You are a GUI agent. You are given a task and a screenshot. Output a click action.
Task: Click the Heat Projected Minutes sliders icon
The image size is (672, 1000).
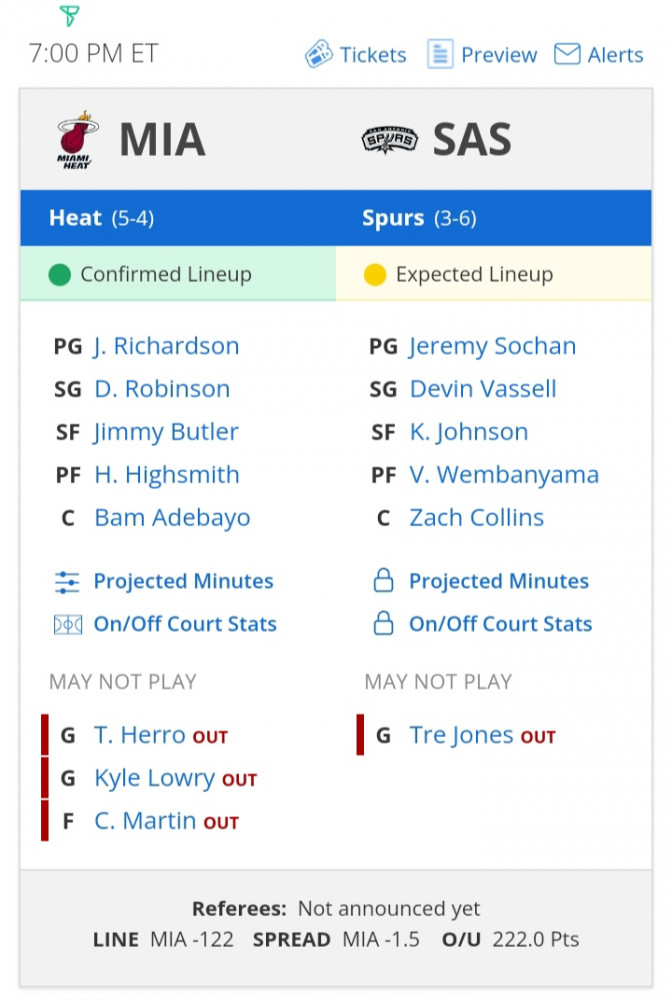[67, 582]
